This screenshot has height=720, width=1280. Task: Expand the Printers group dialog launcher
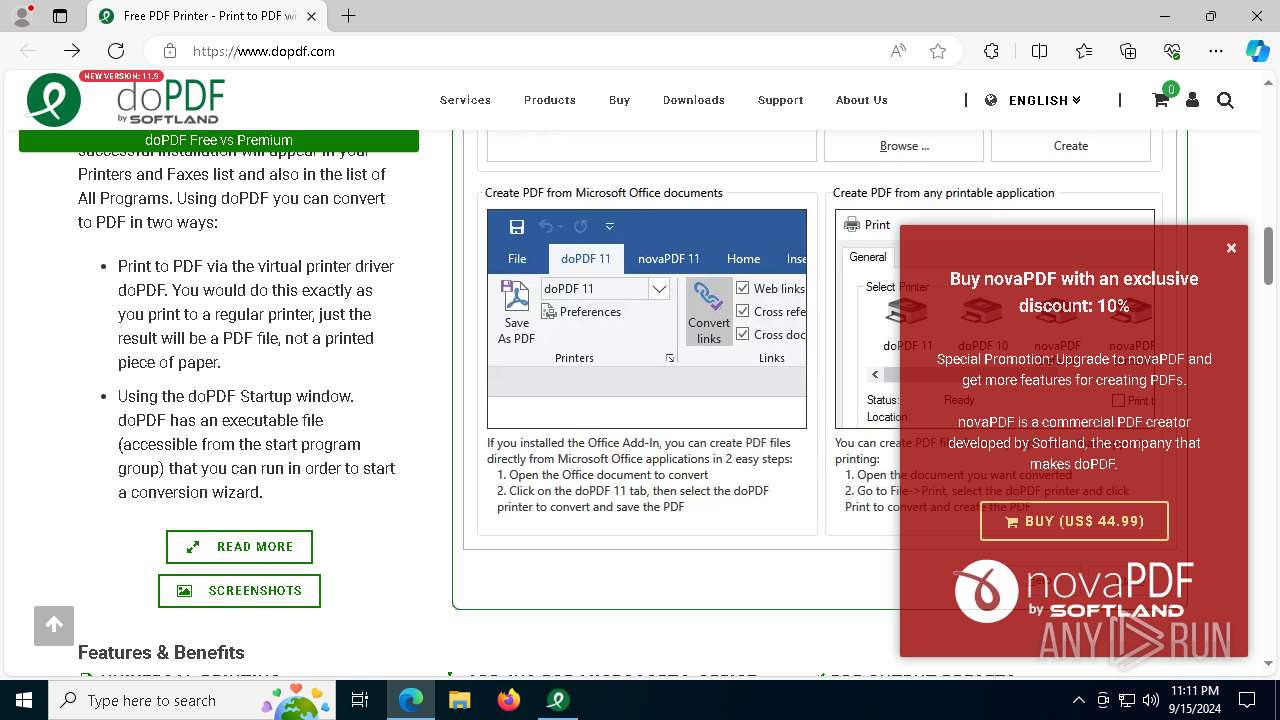pyautogui.click(x=670, y=358)
